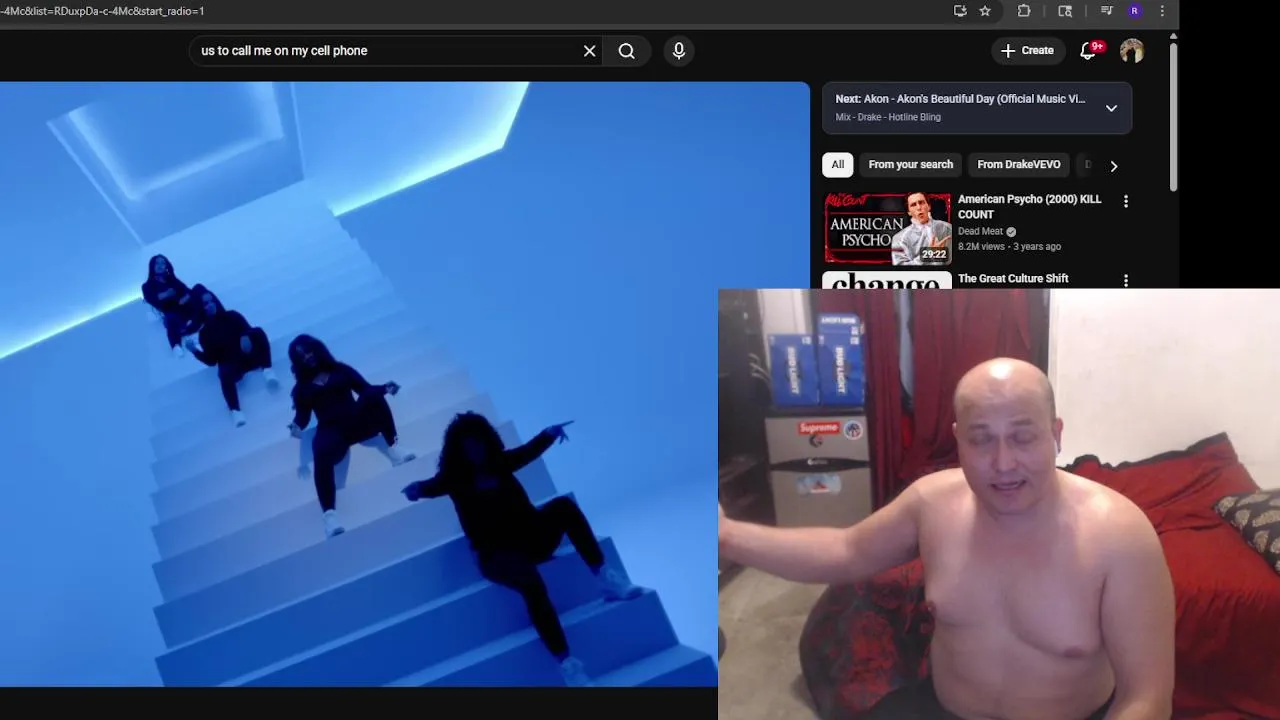This screenshot has height=720, width=1280.
Task: Open the American Psycho KILL COUNT thumbnail
Action: point(887,228)
